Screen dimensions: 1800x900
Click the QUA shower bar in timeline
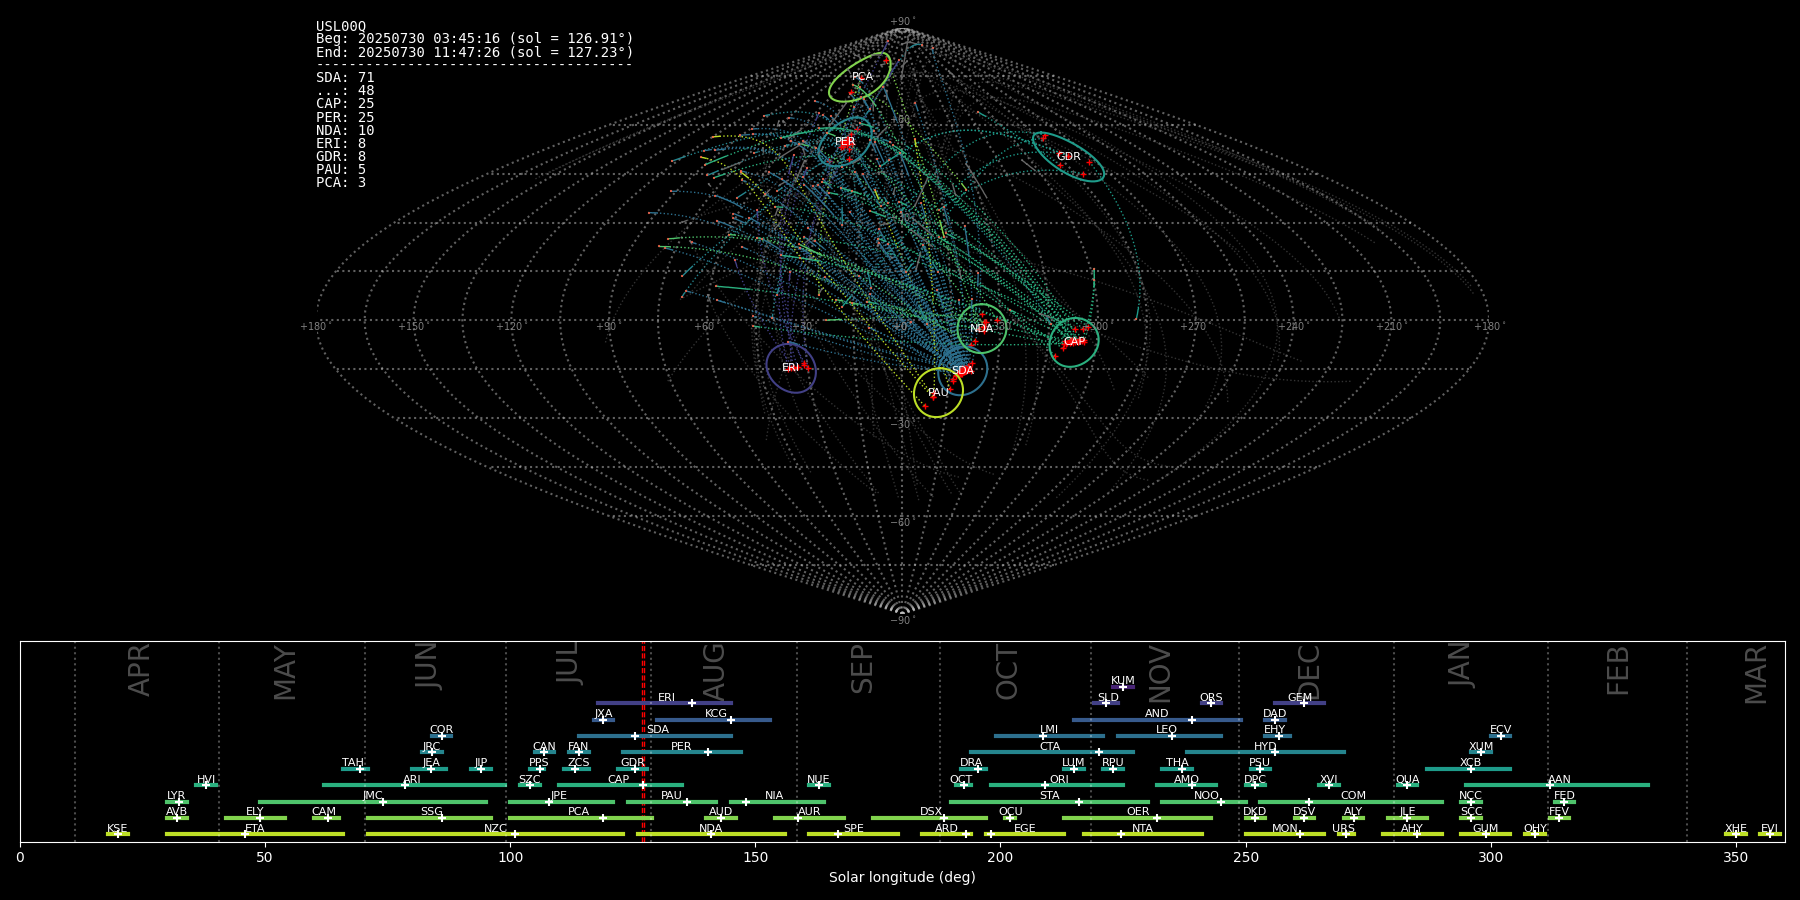click(x=1408, y=785)
